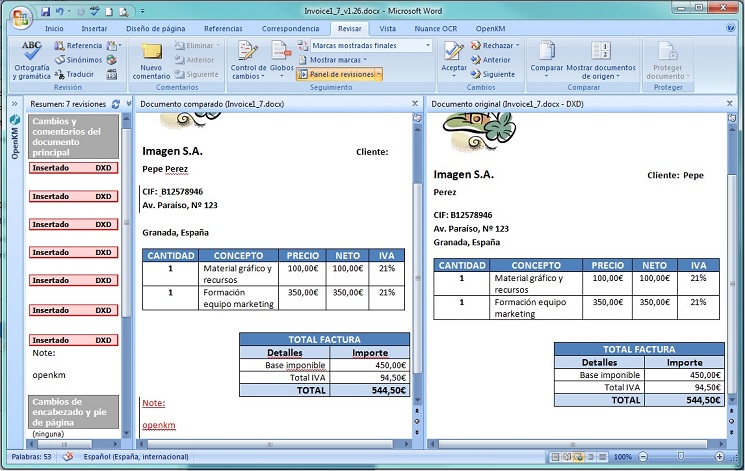Click CIF: B12578946 in original document
745x471 pixels.
[462, 215]
